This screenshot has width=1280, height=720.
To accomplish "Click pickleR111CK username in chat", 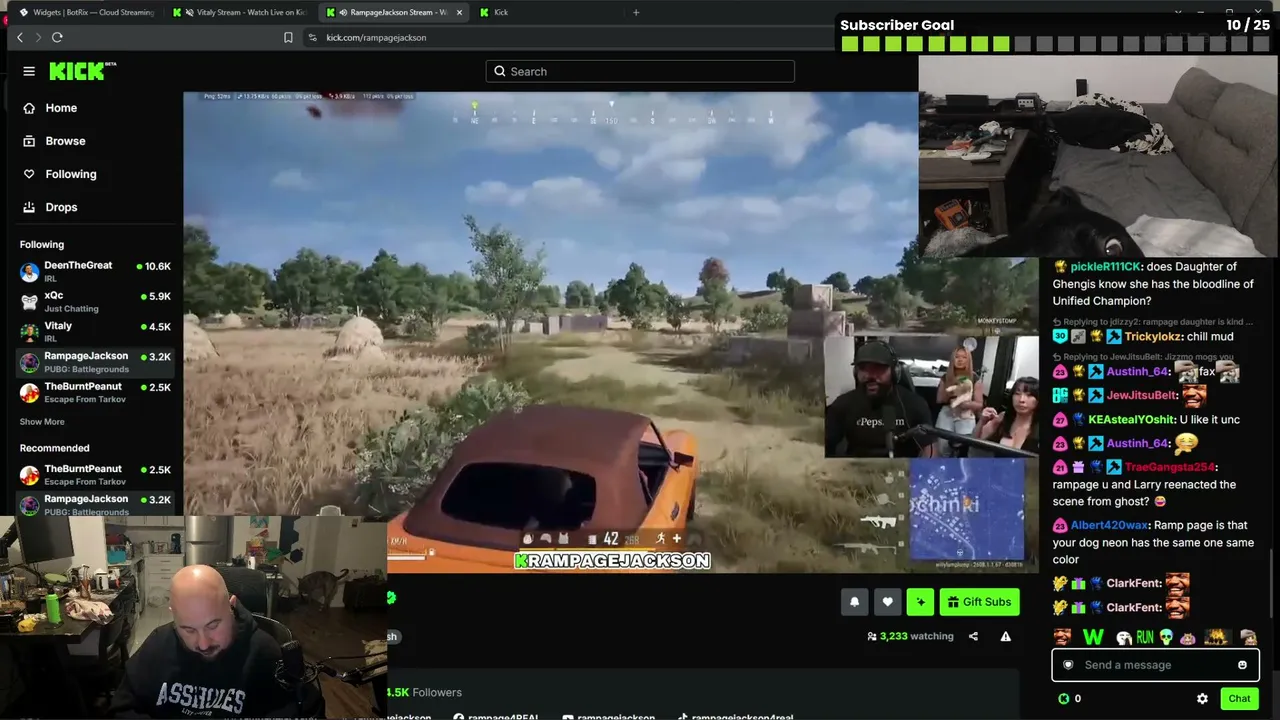I will [x=1106, y=267].
